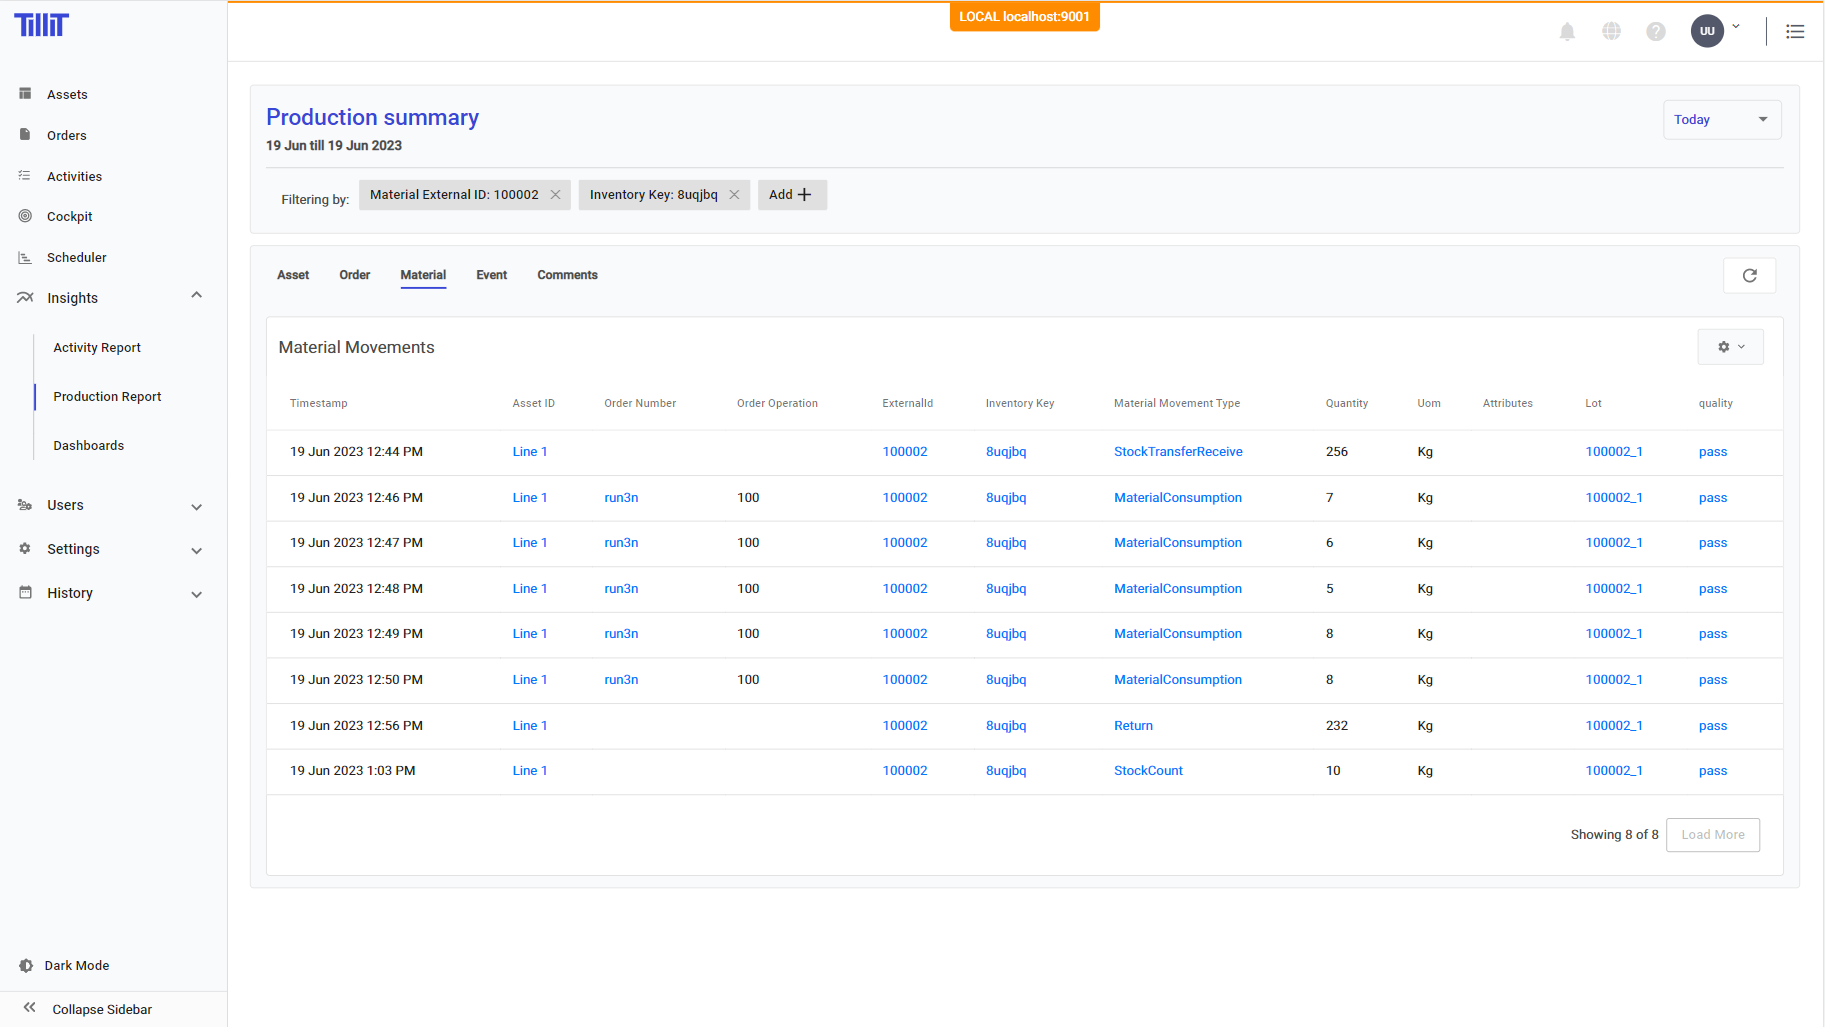Click the Add filter button
This screenshot has width=1825, height=1027.
[x=791, y=195]
